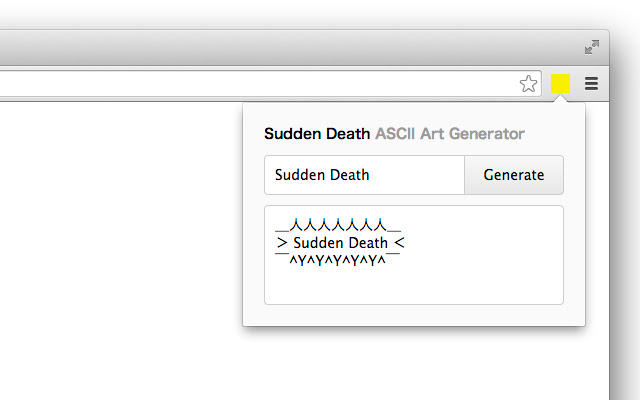The width and height of the screenshot is (640, 400).
Task: Click the empty white page area
Action: point(120,250)
